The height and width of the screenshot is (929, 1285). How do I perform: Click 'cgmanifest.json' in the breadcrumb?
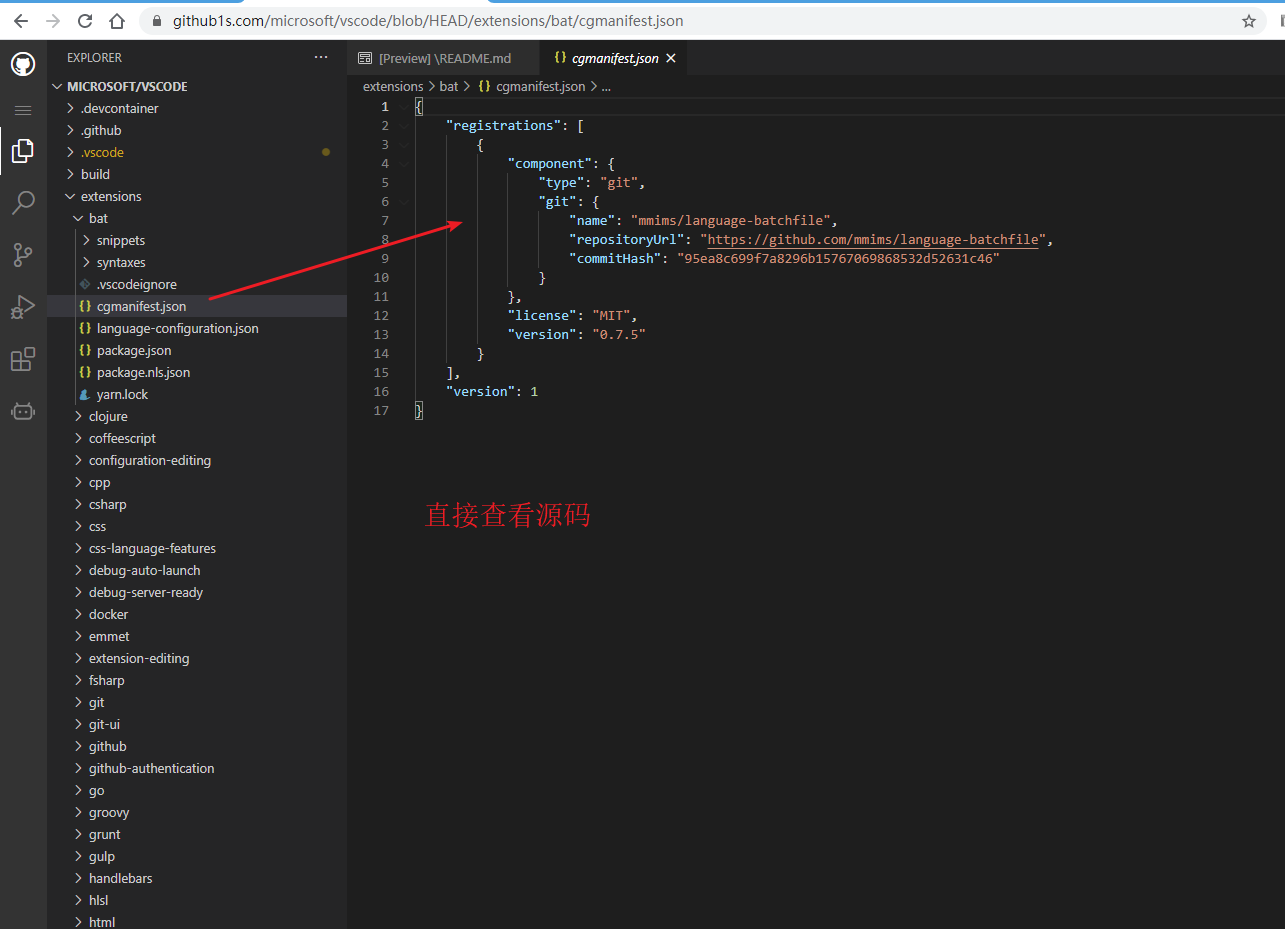click(540, 86)
